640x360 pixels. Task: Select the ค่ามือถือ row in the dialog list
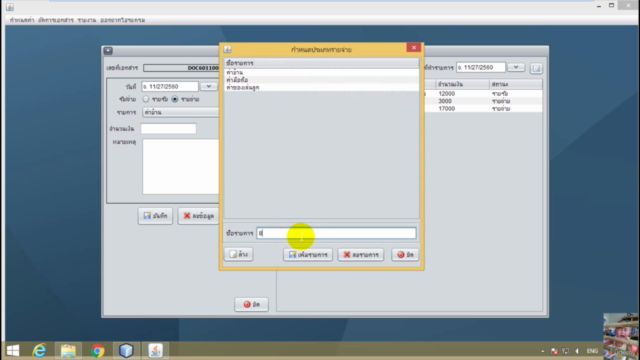point(321,80)
